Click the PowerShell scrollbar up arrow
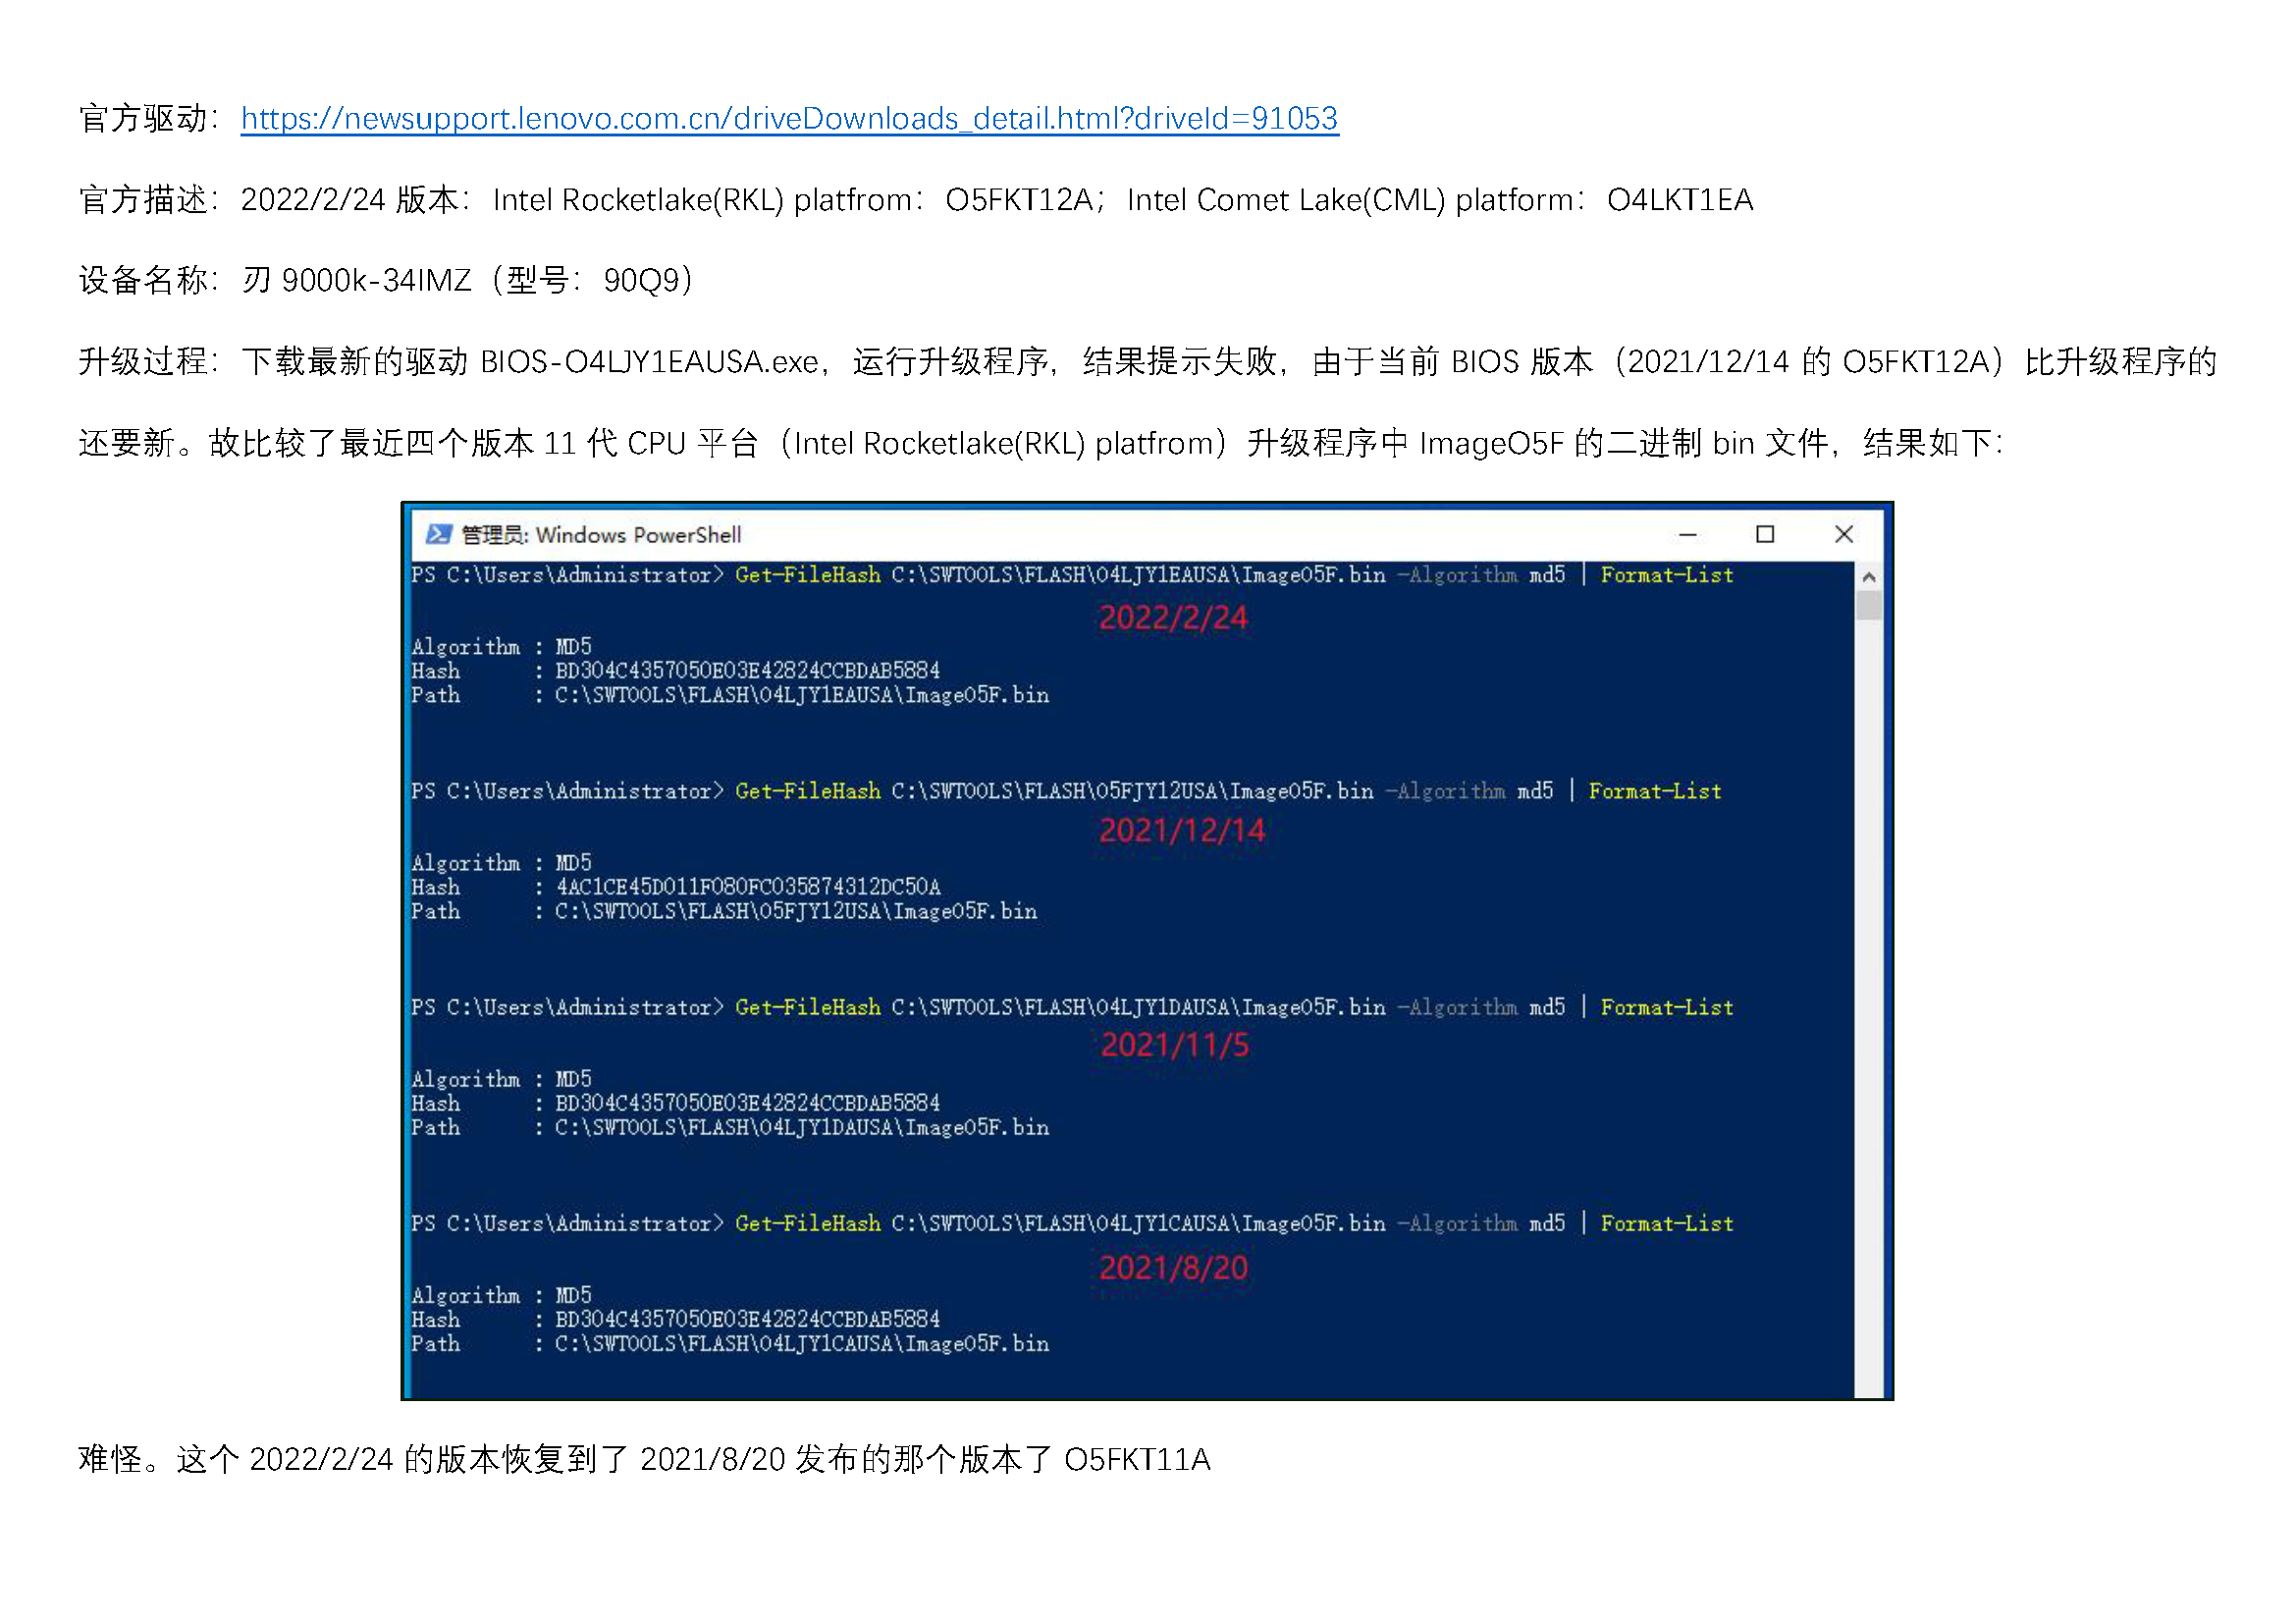Image resolution: width=2296 pixels, height=1624 pixels. pos(1868,577)
